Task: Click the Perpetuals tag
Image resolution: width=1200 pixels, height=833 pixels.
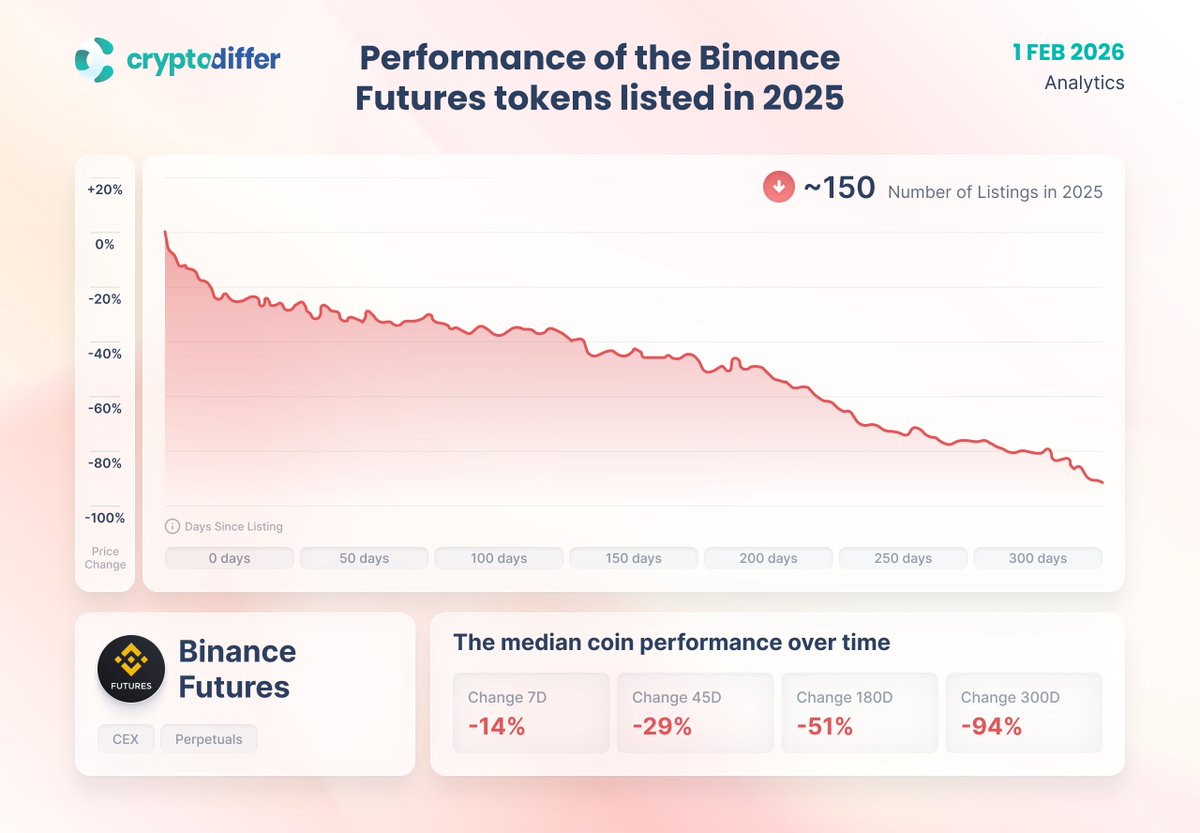Action: 208,739
